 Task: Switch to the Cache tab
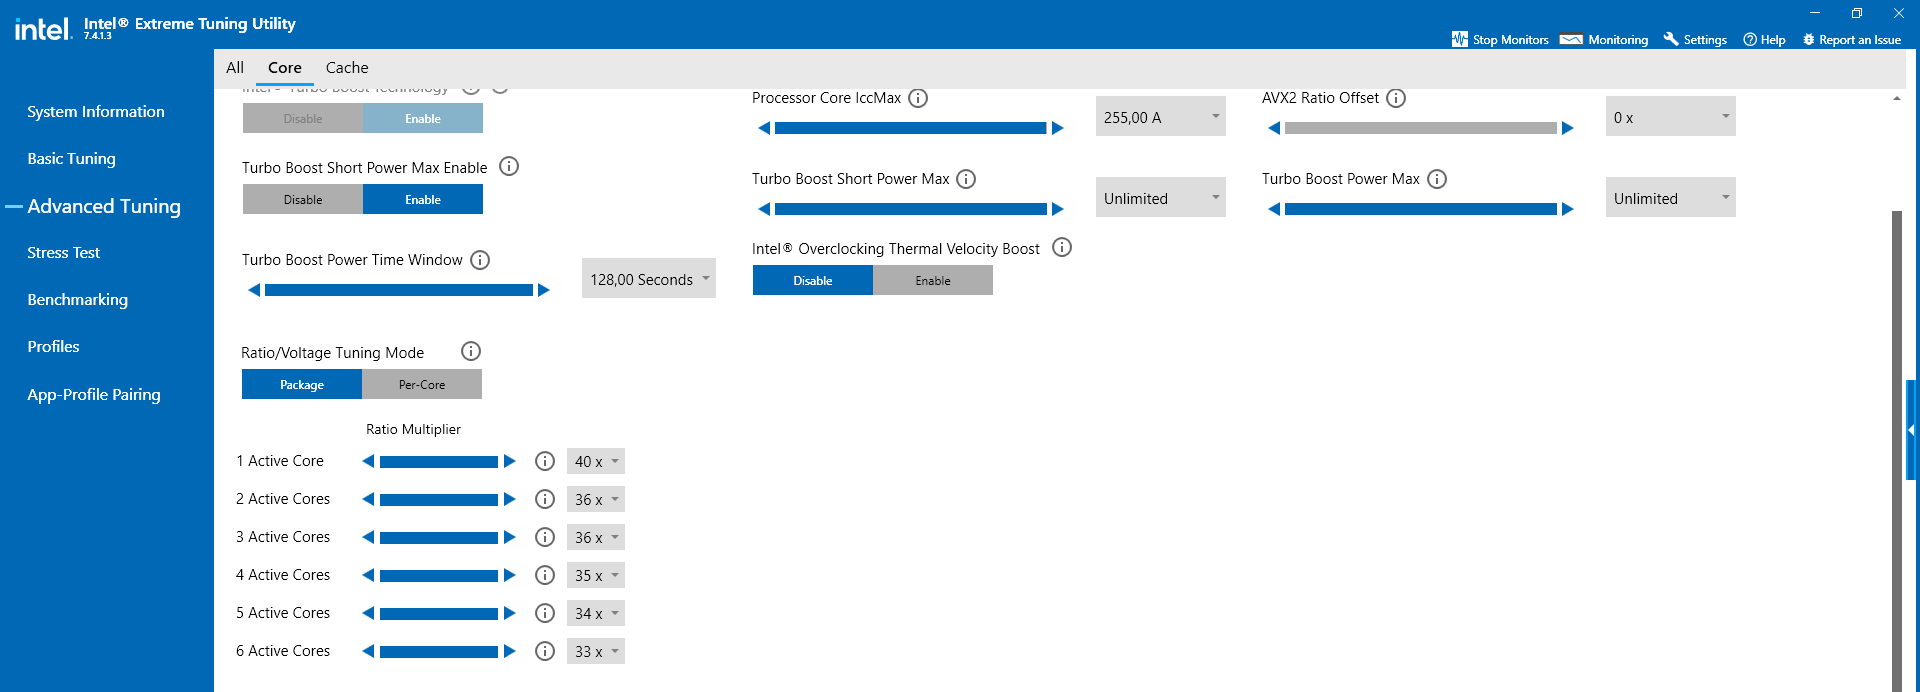click(x=347, y=68)
